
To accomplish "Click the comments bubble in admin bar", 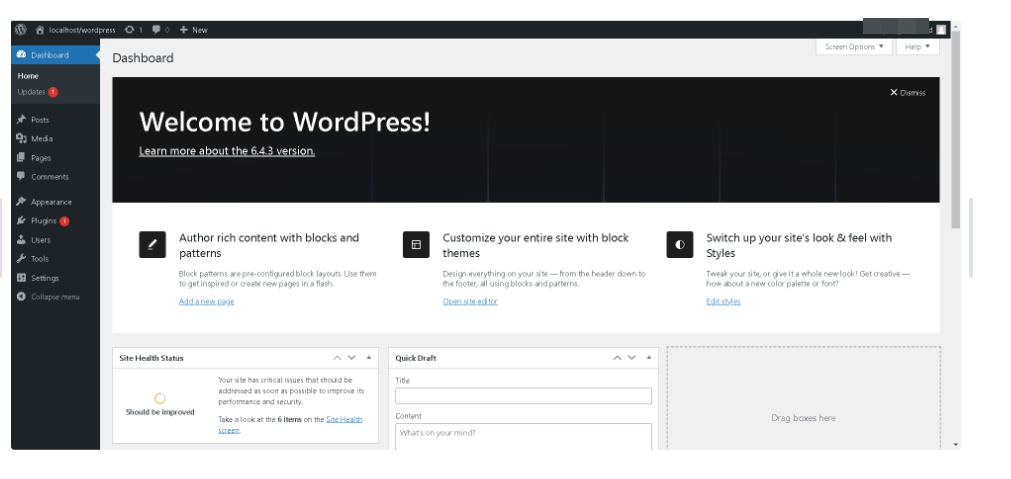I will point(160,30).
